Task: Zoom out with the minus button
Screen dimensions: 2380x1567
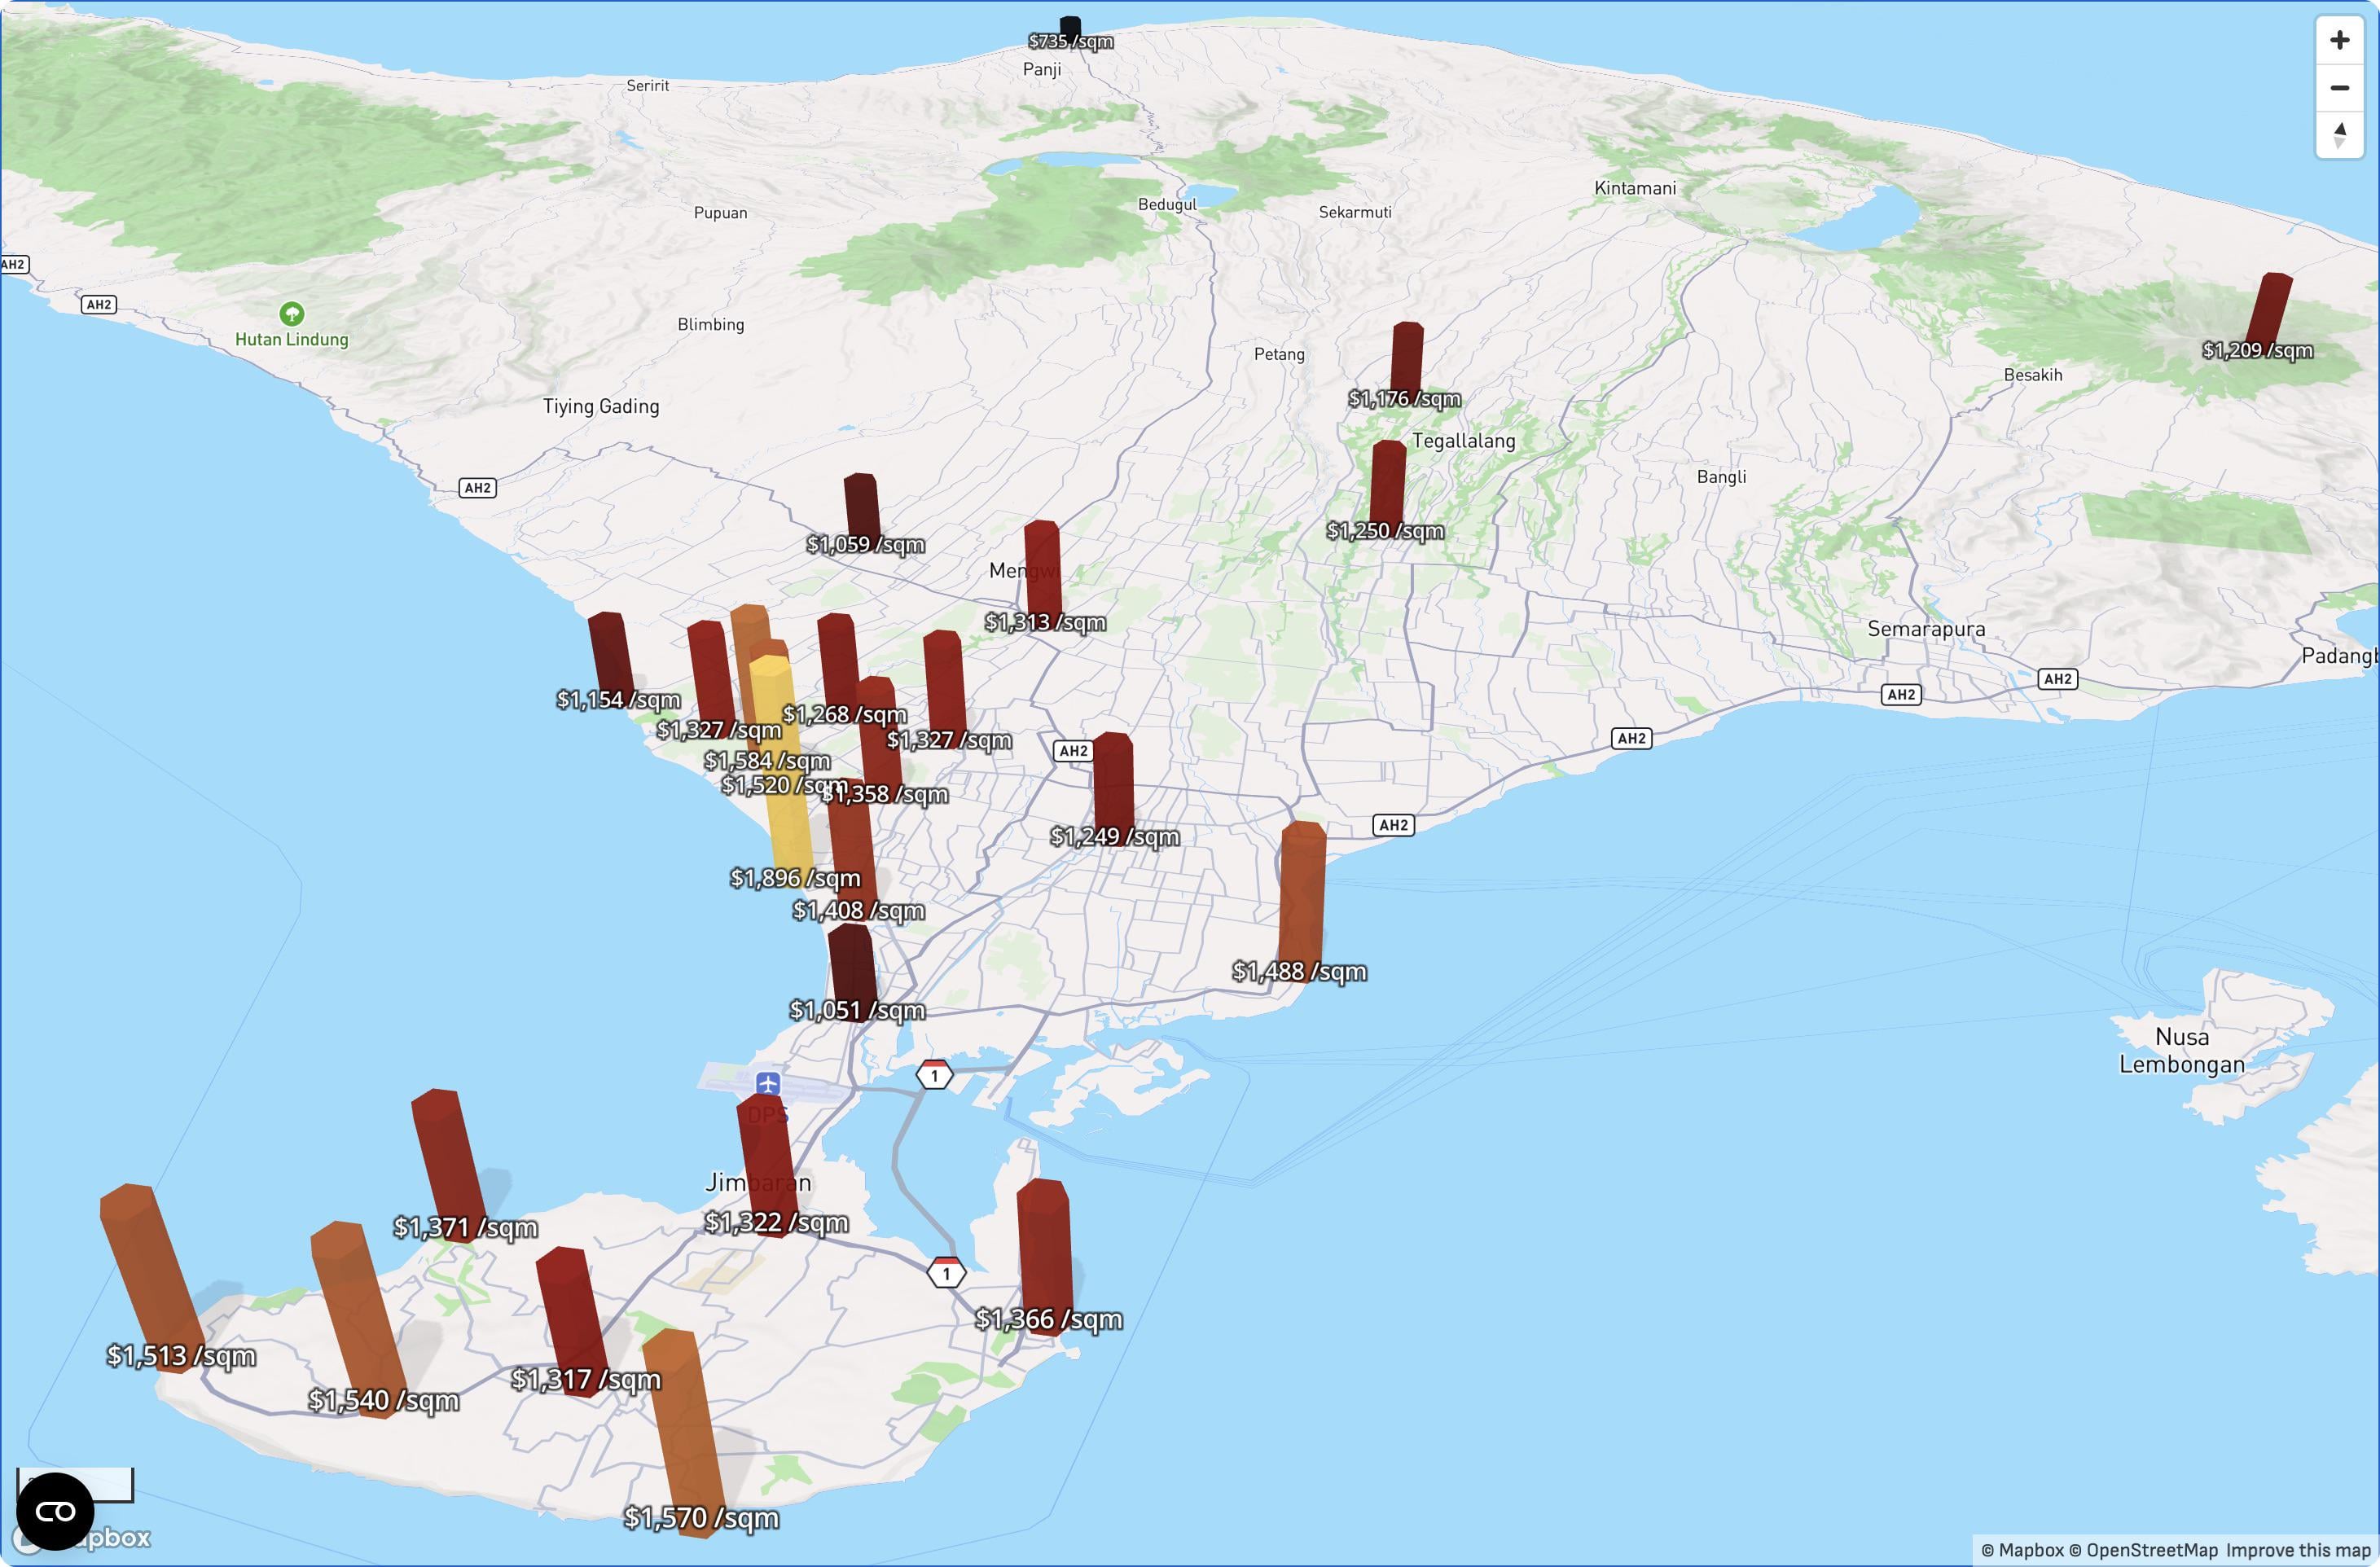Action: (2339, 88)
